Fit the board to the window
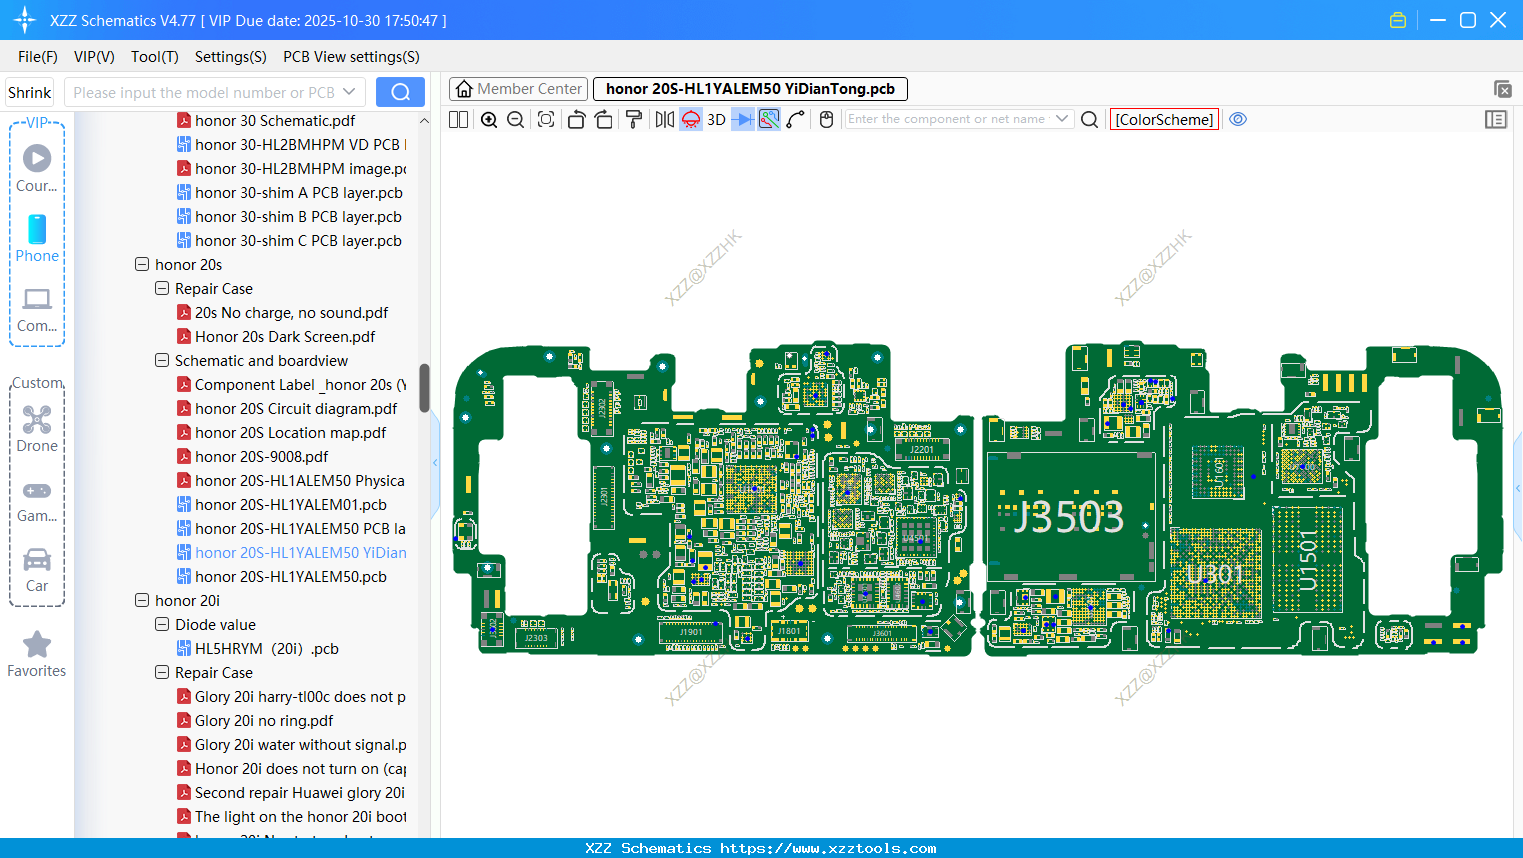The image size is (1523, 858). 546,119
